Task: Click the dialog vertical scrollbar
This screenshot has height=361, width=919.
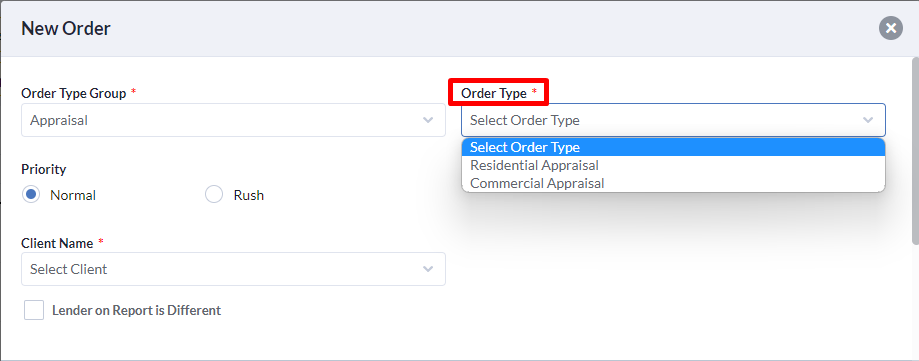Action: (x=915, y=150)
